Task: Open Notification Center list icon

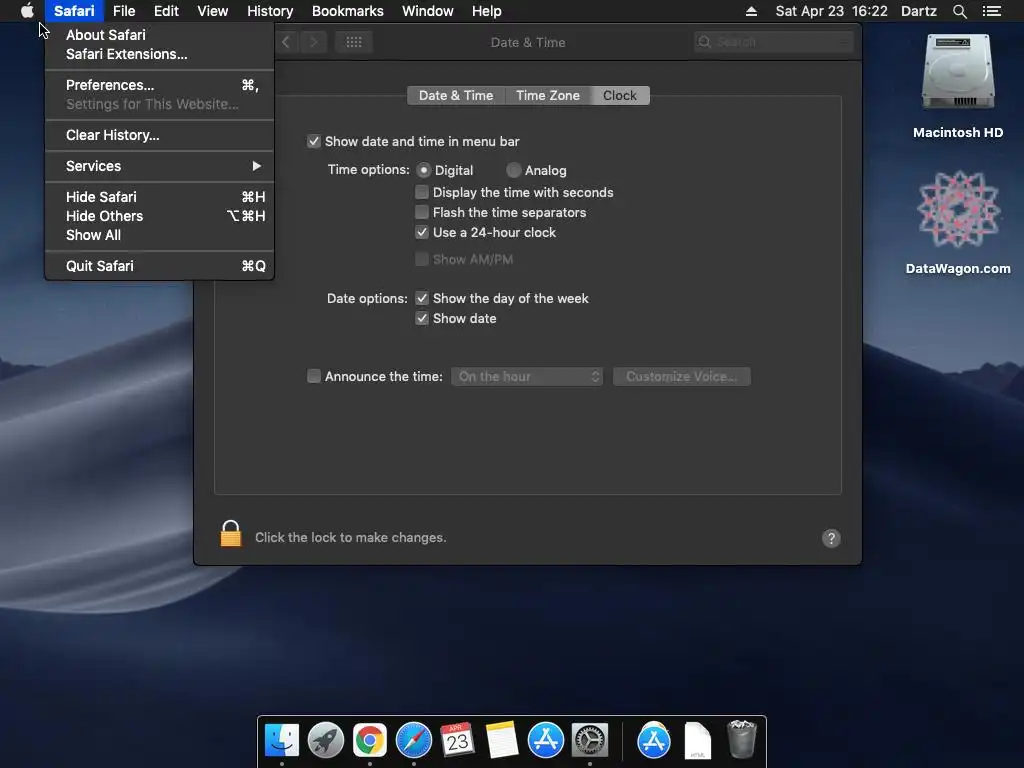Action: pyautogui.click(x=991, y=11)
